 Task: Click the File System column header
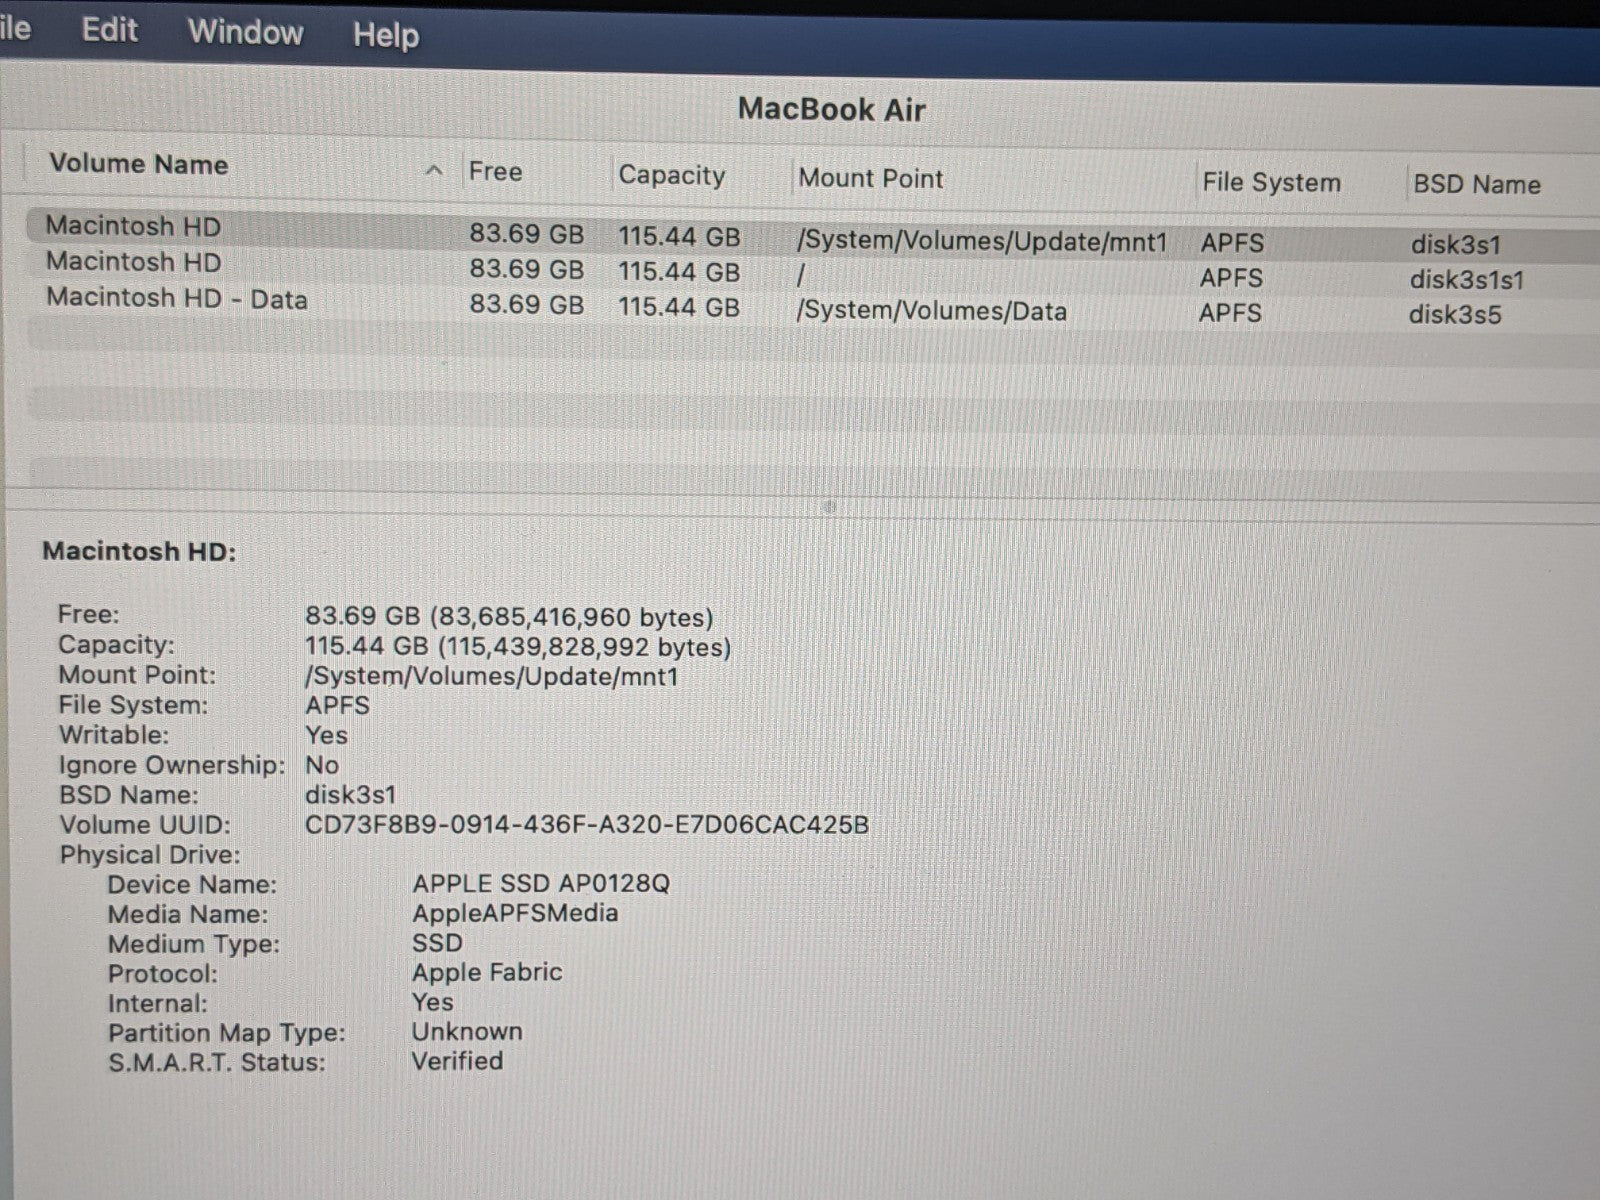(x=1270, y=183)
